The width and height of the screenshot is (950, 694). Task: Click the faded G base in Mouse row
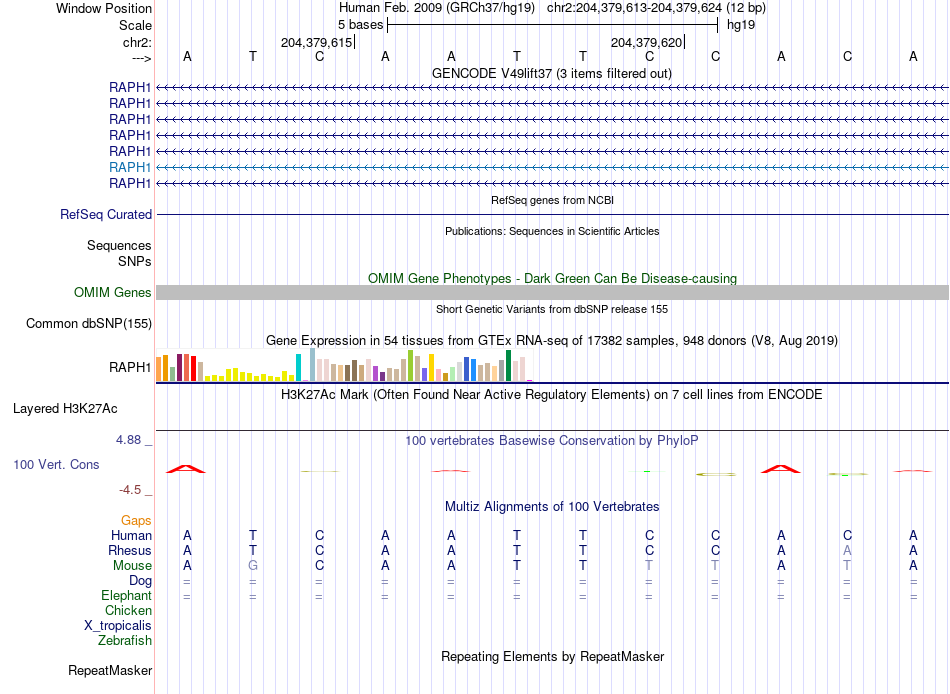pos(253,566)
